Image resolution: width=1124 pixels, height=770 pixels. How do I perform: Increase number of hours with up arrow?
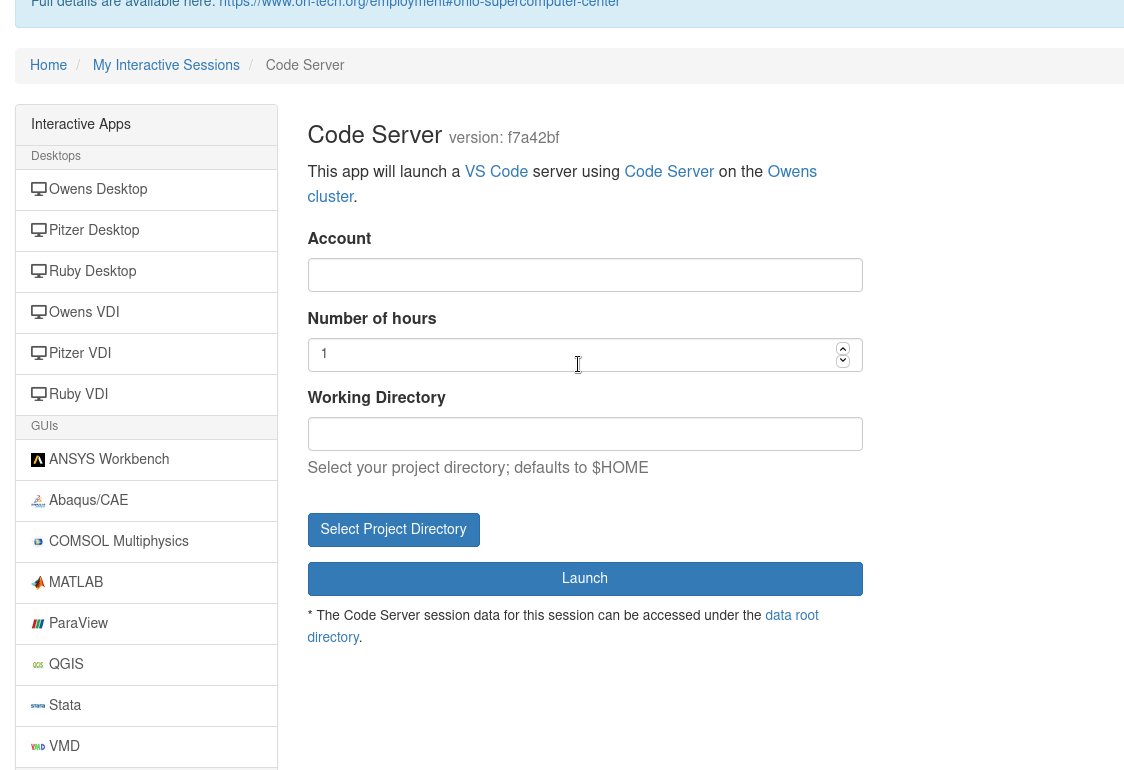(x=843, y=349)
